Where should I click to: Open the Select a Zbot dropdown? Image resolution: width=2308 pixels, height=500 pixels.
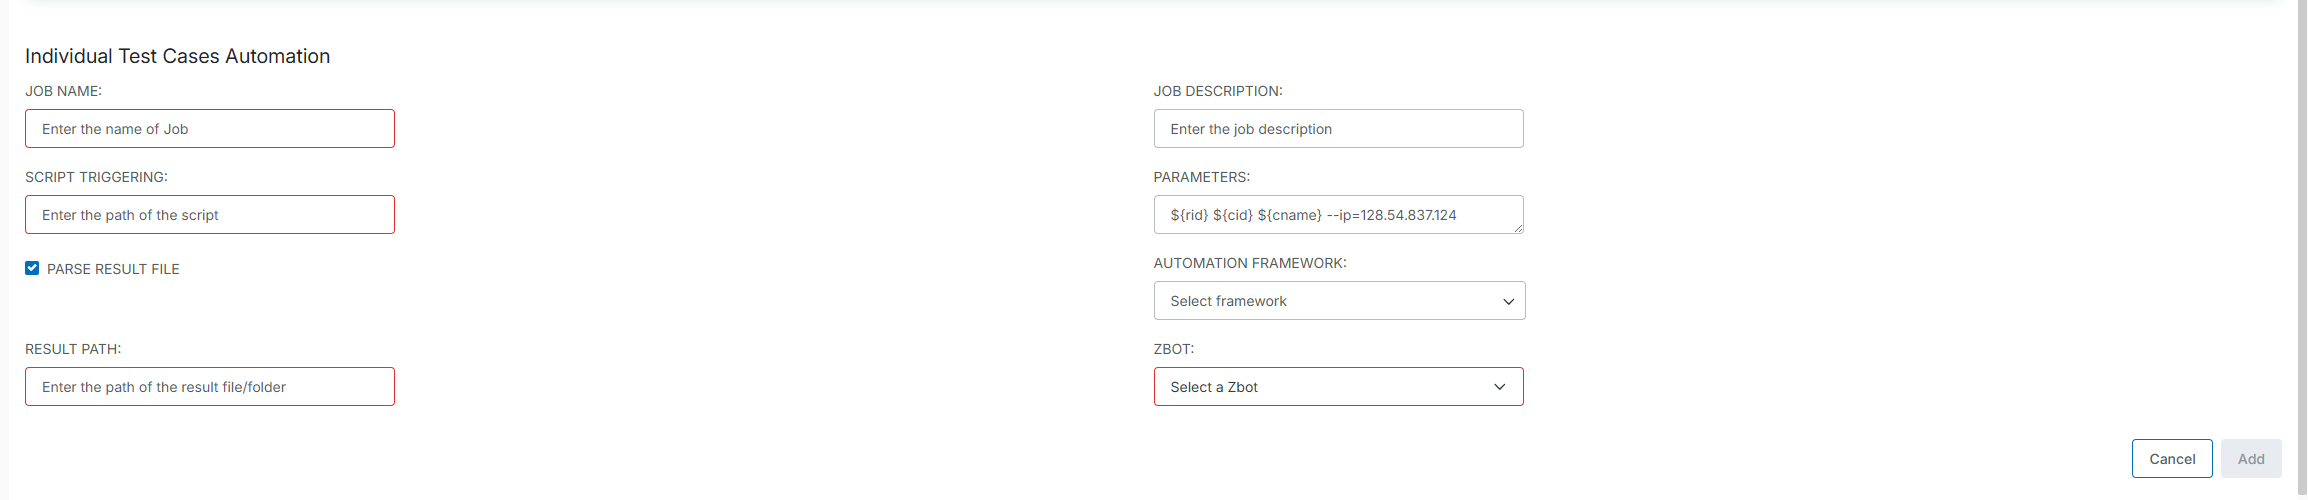pos(1338,387)
